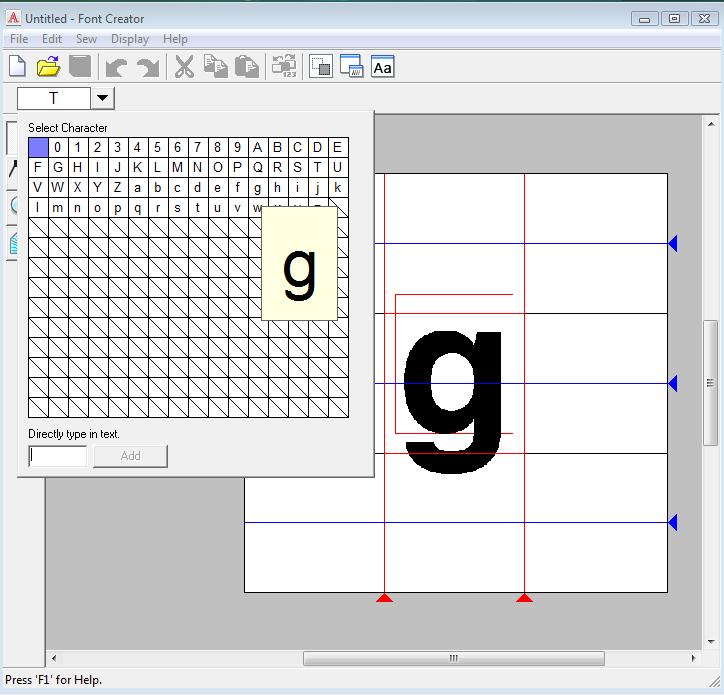Click the sewing order 123 icon
This screenshot has height=695, width=724.
click(x=284, y=66)
